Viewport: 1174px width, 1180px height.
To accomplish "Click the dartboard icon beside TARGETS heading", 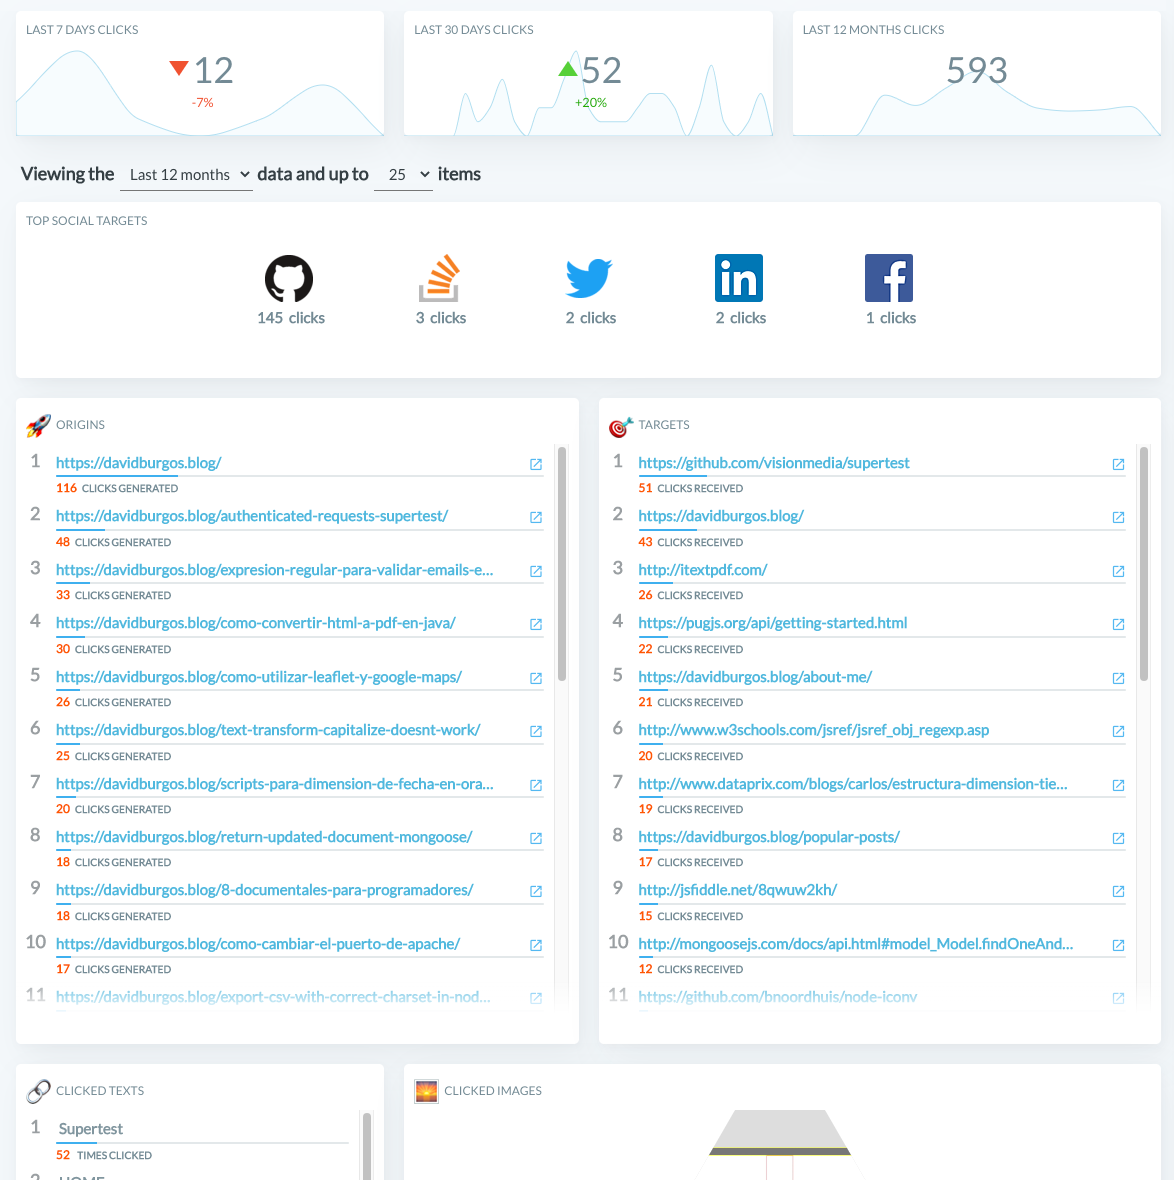I will [618, 425].
